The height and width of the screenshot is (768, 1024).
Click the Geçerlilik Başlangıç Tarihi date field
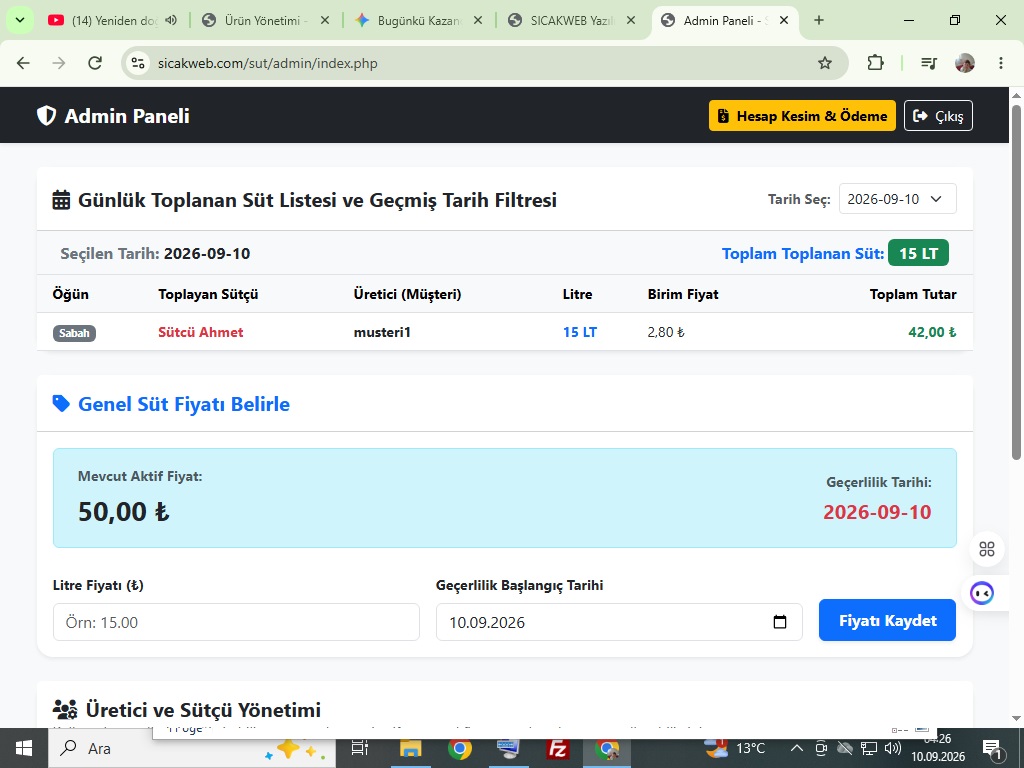click(619, 622)
